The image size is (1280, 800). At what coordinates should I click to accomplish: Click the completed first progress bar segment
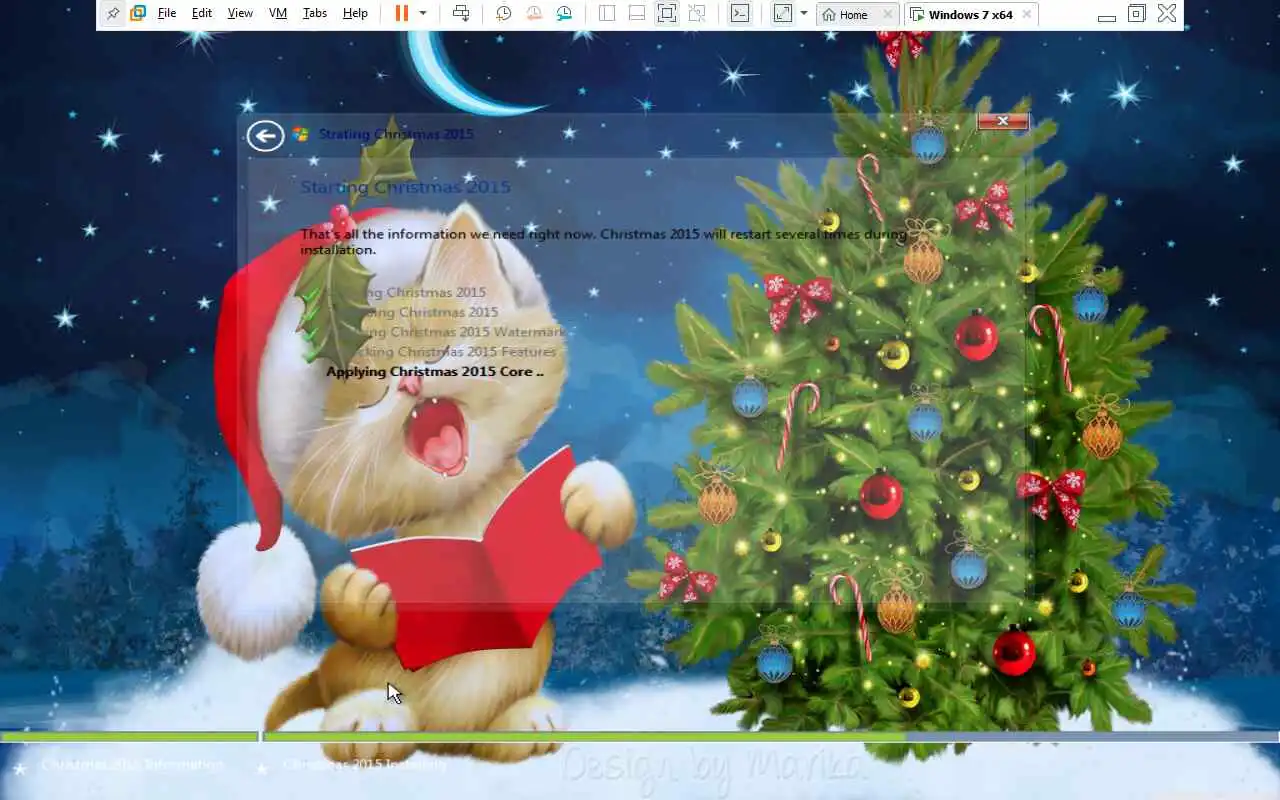click(x=129, y=737)
